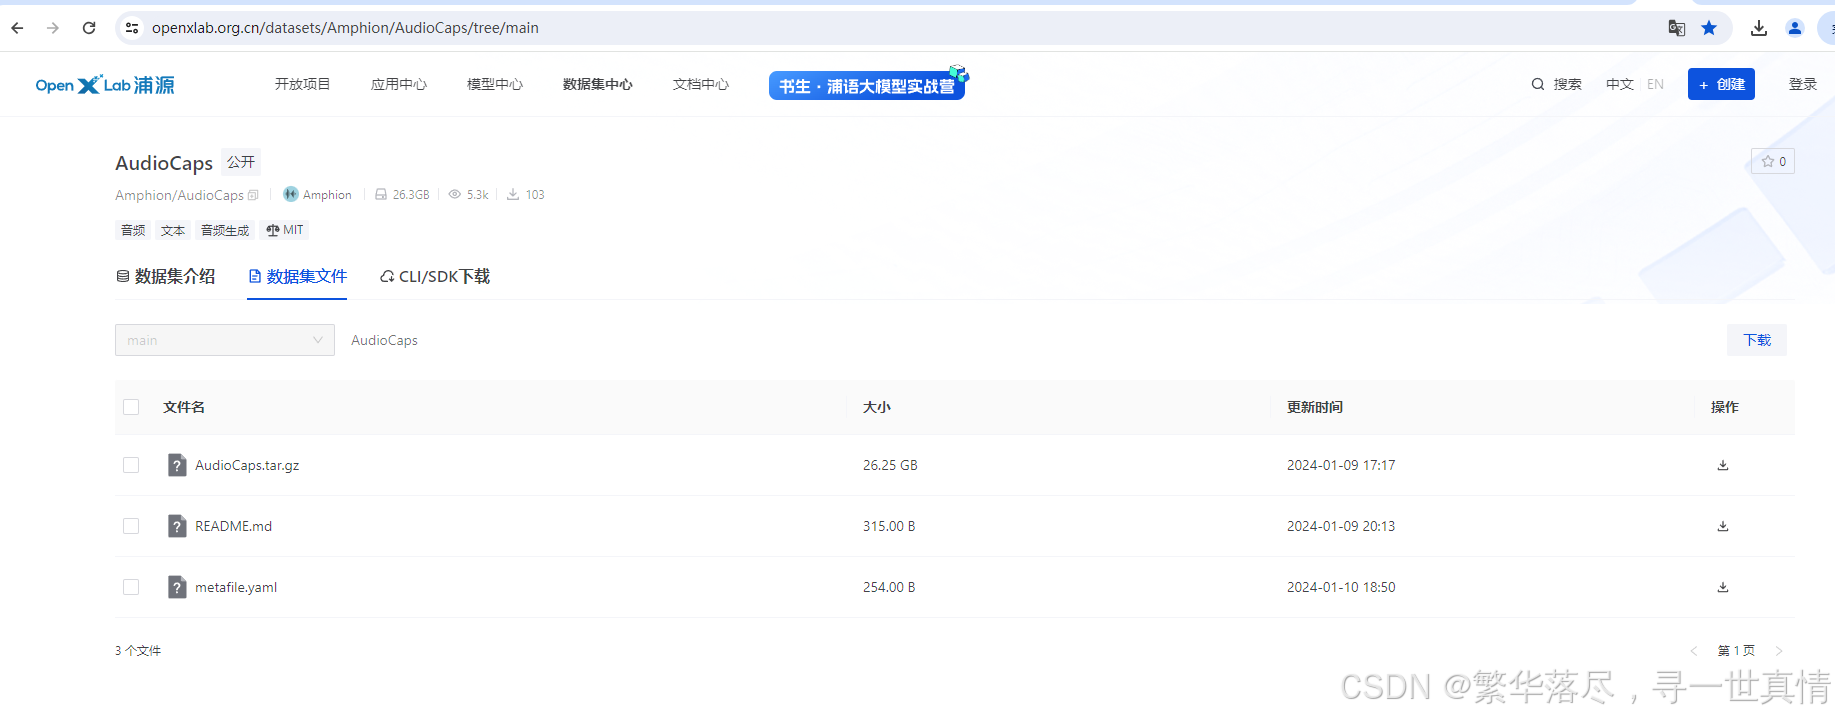Click the 文件名 column header
This screenshot has height=719, width=1835.
click(x=184, y=407)
